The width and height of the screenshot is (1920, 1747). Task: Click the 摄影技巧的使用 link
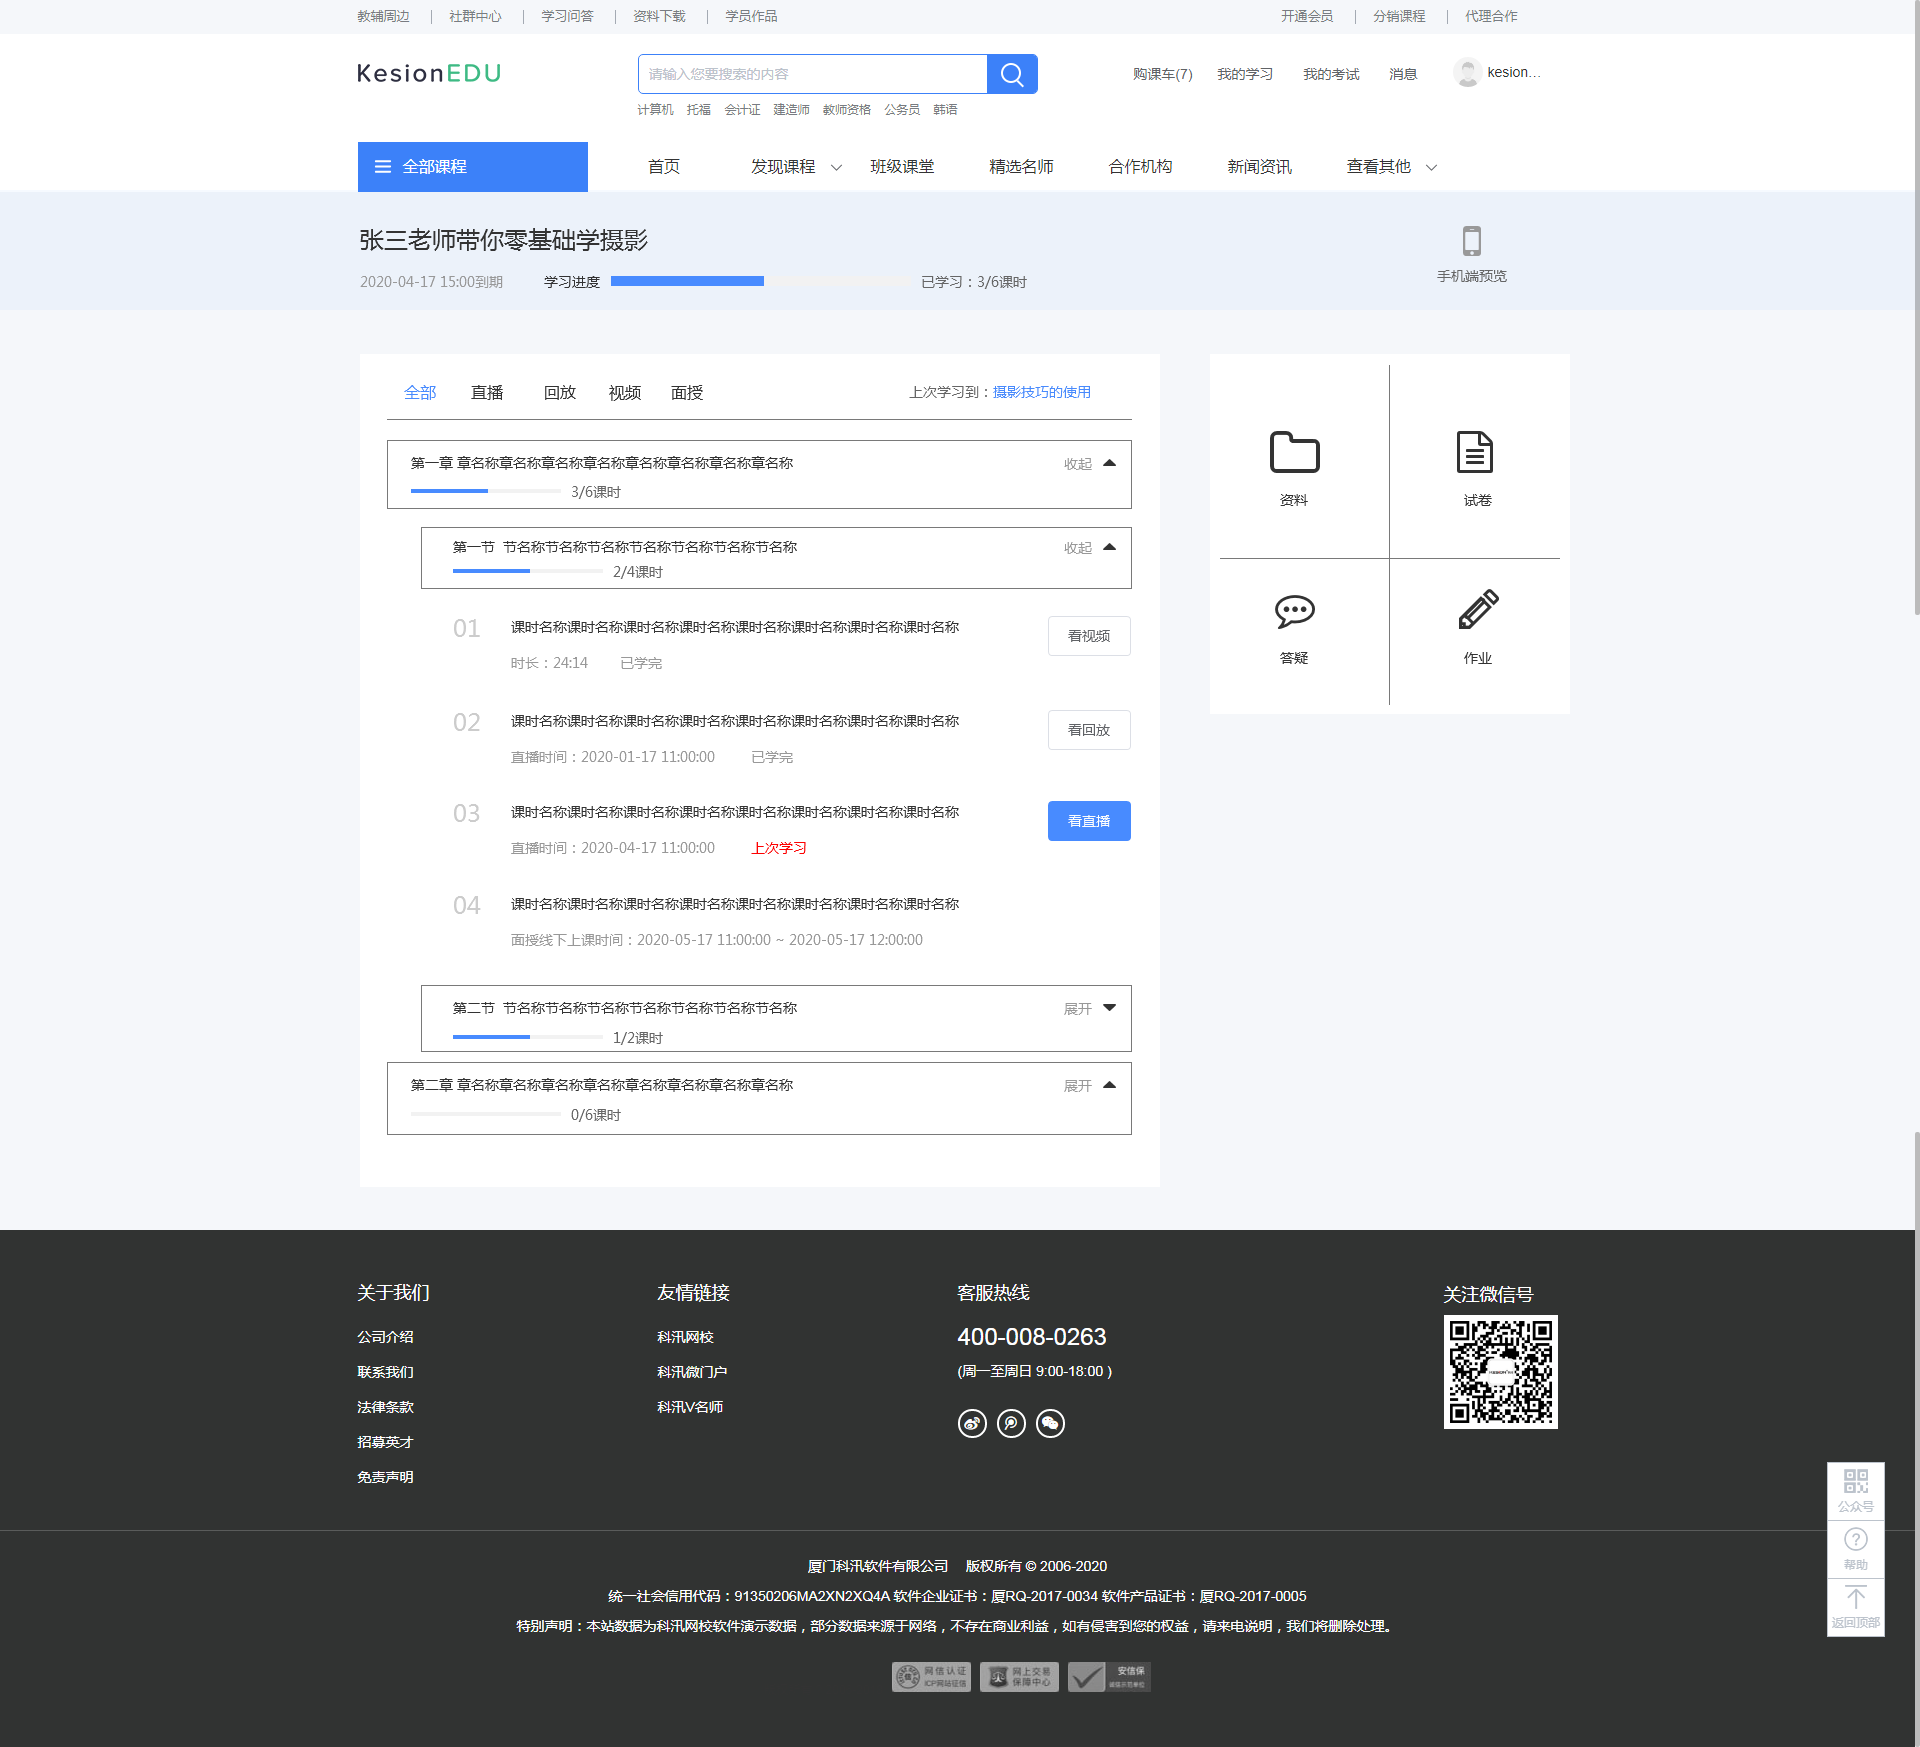tap(1041, 392)
